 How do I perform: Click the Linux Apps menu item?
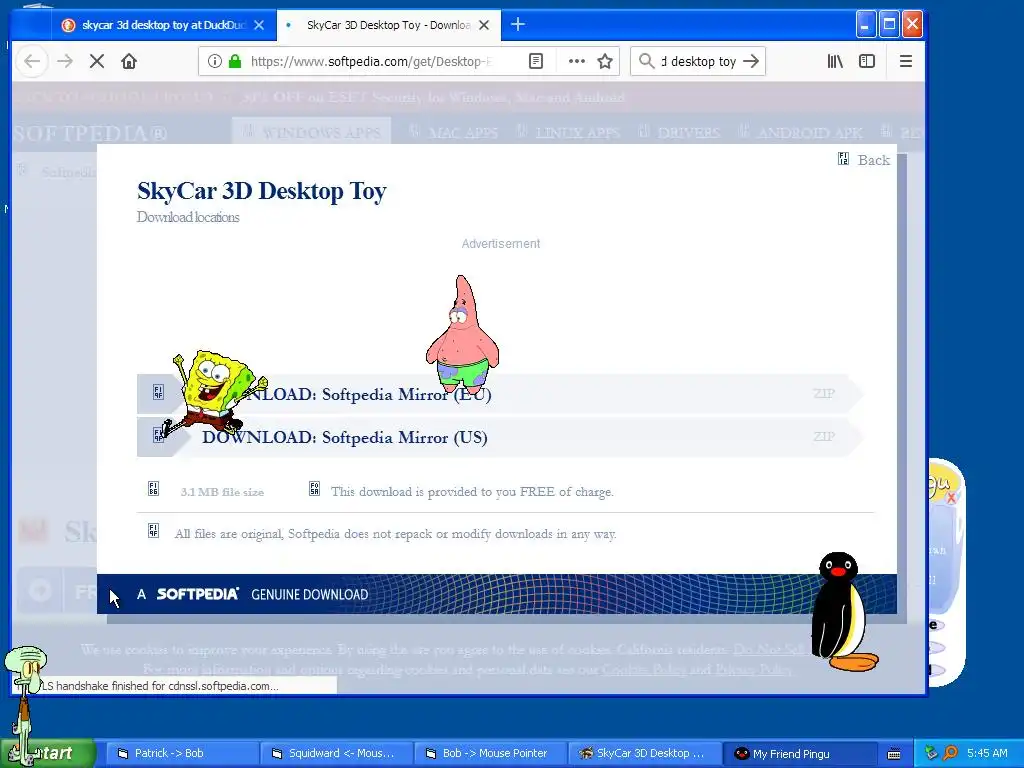tap(568, 132)
